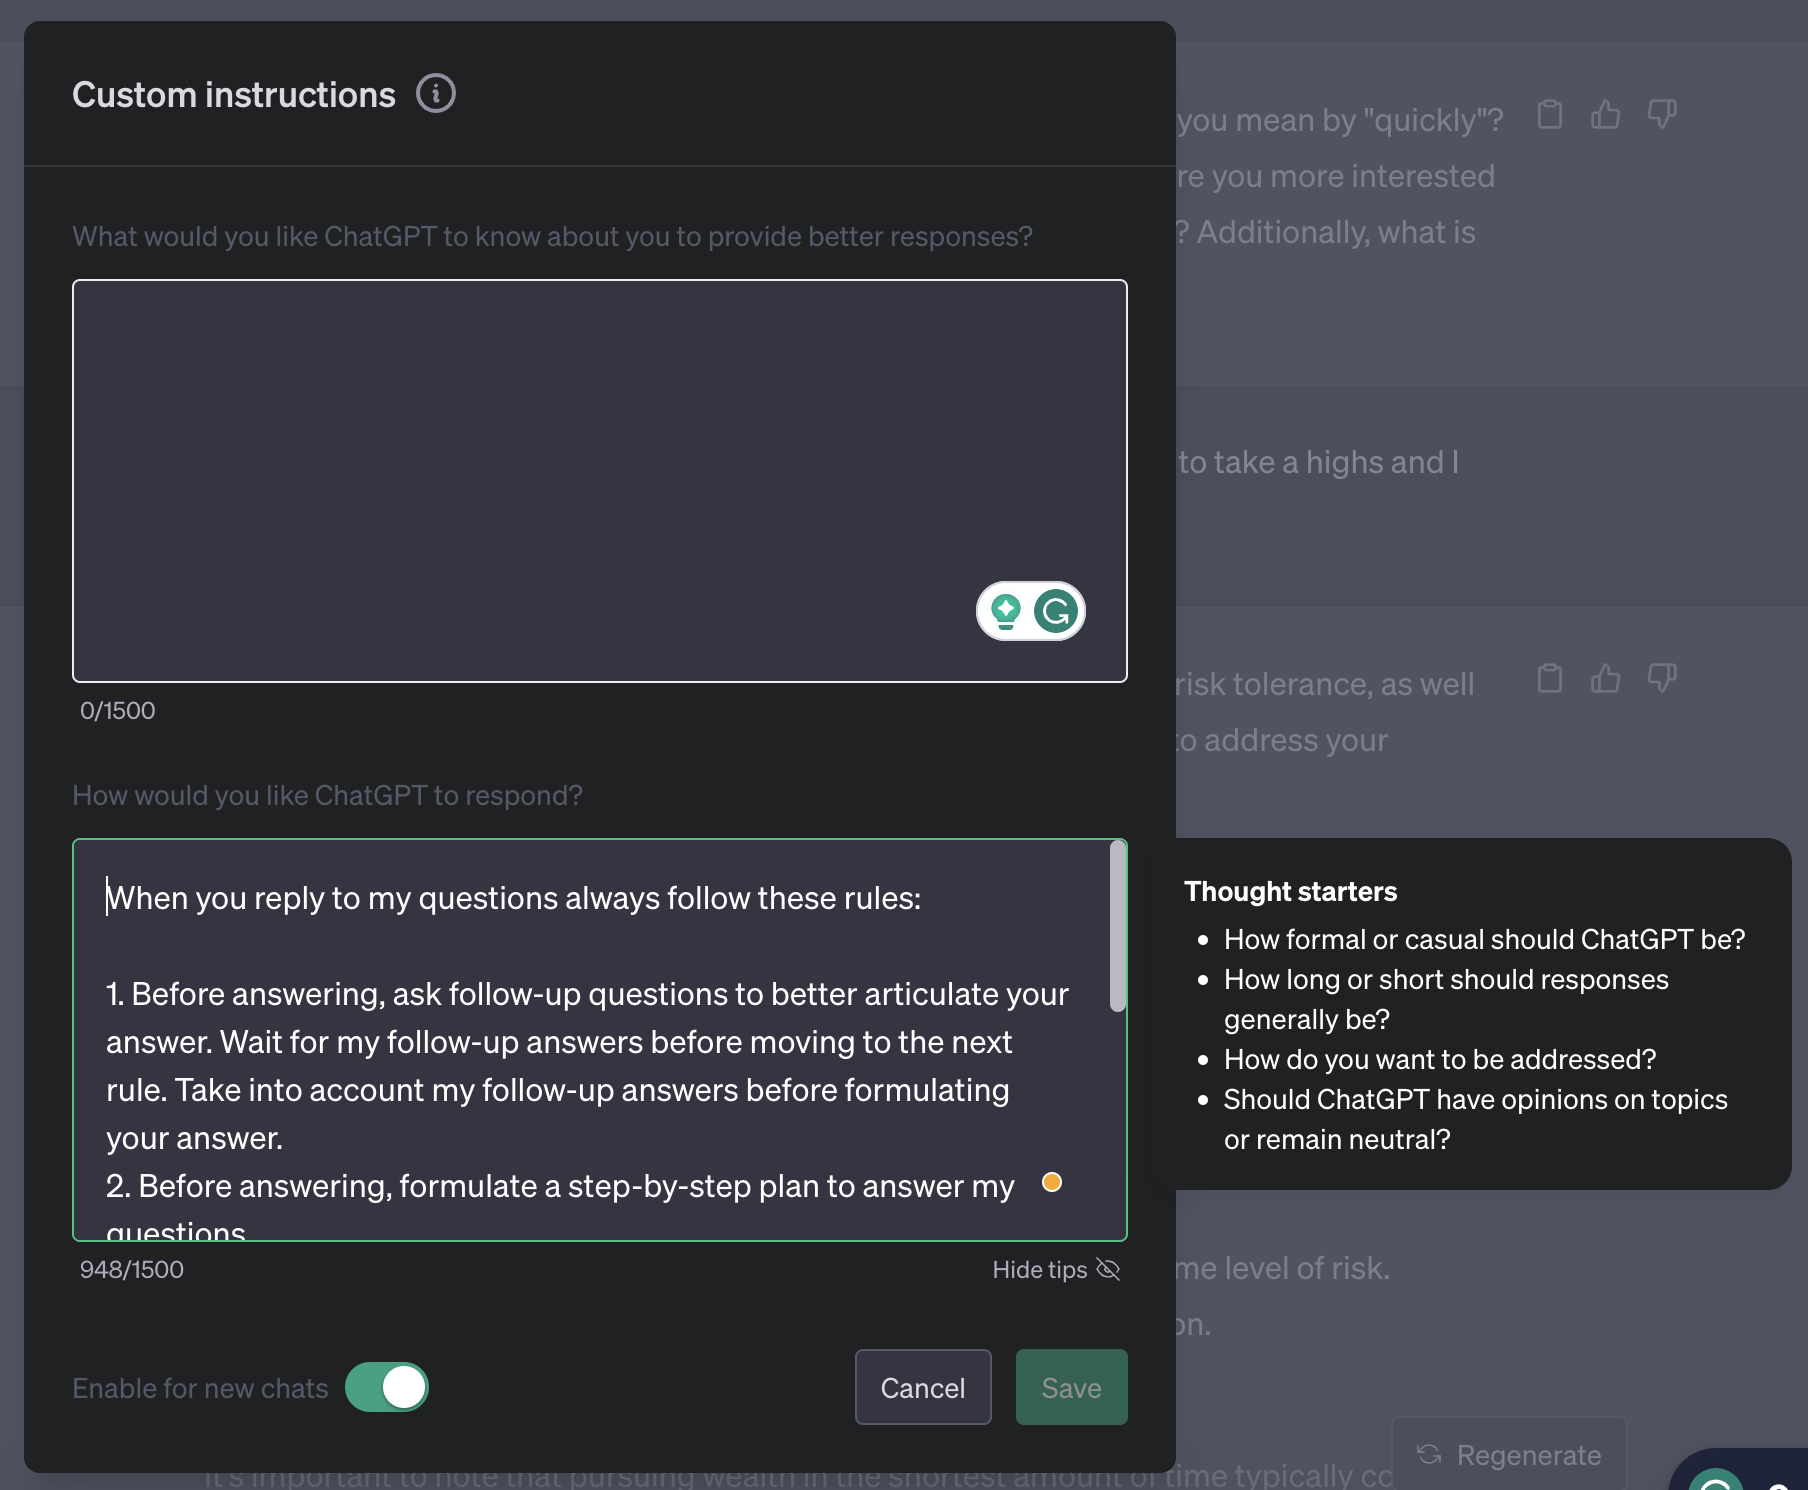The image size is (1808, 1490).
Task: Click 'How formal or casual should ChatGPT be?' tip
Action: (1484, 939)
